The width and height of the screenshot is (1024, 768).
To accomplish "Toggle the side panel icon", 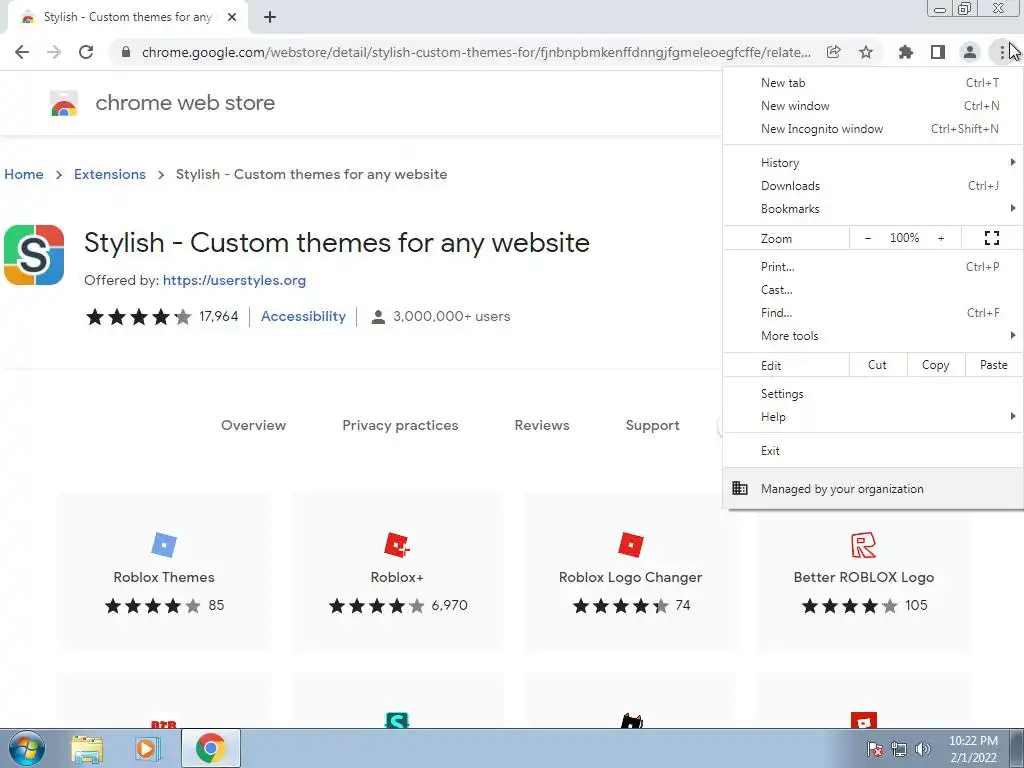I will coord(938,52).
